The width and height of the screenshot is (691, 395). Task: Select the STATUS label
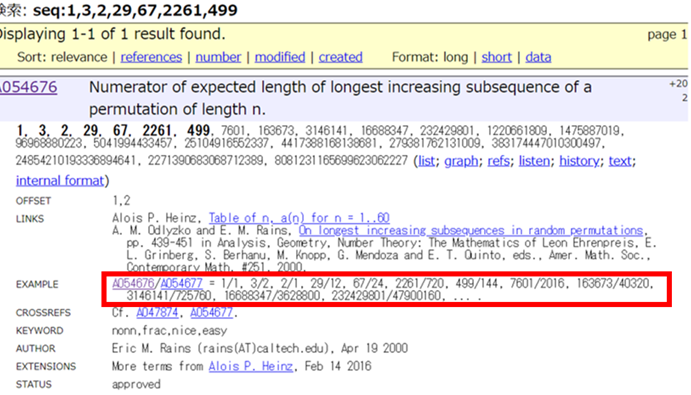pyautogui.click(x=33, y=385)
